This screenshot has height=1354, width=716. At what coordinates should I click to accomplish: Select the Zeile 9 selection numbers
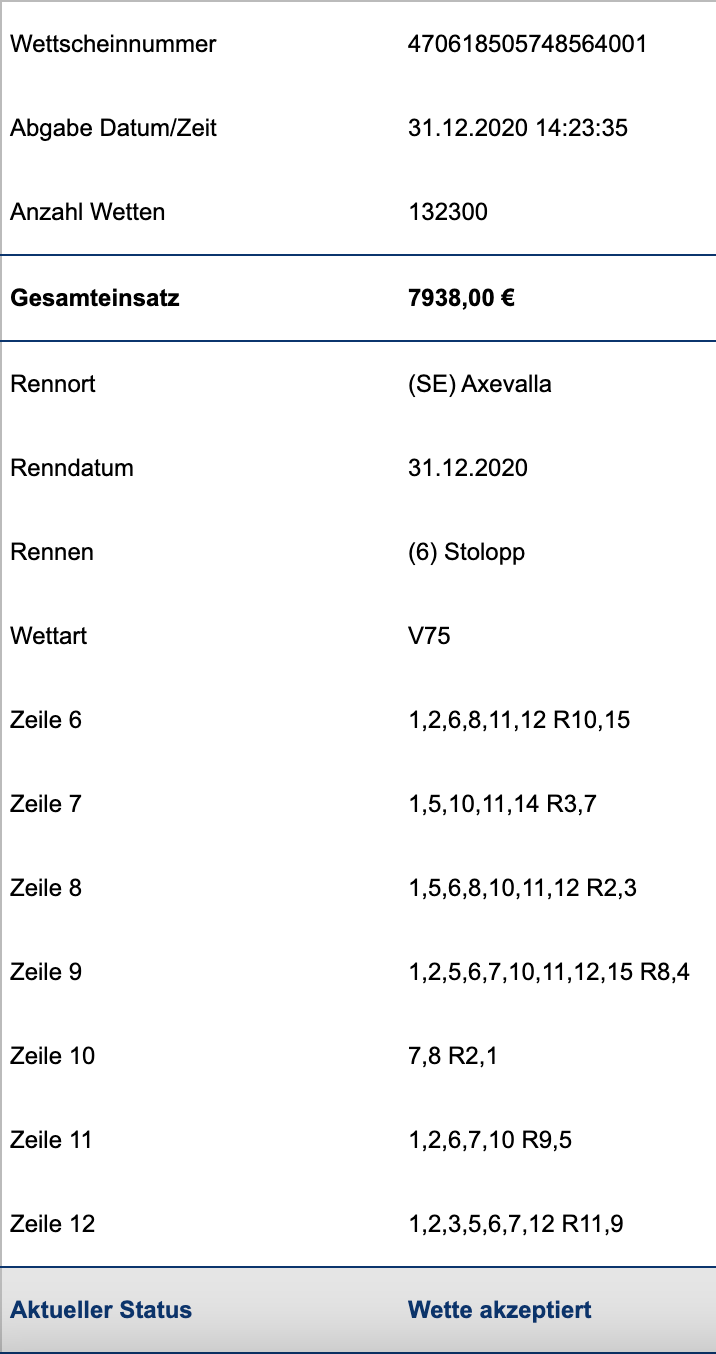pos(550,972)
